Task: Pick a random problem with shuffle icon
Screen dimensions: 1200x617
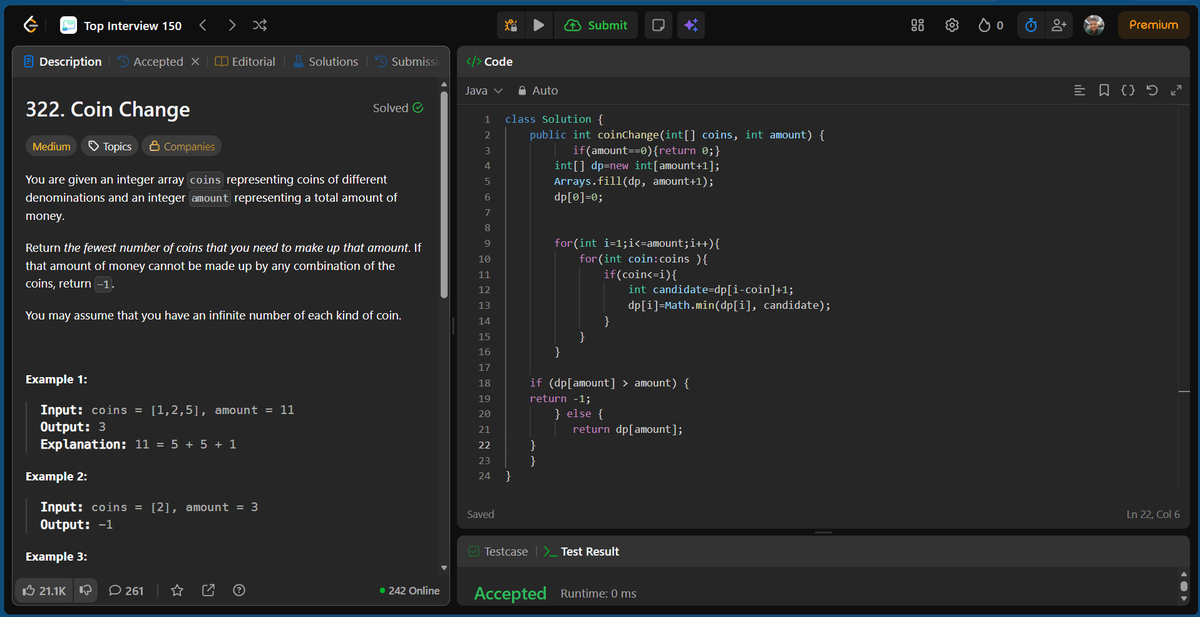Action: [x=260, y=25]
